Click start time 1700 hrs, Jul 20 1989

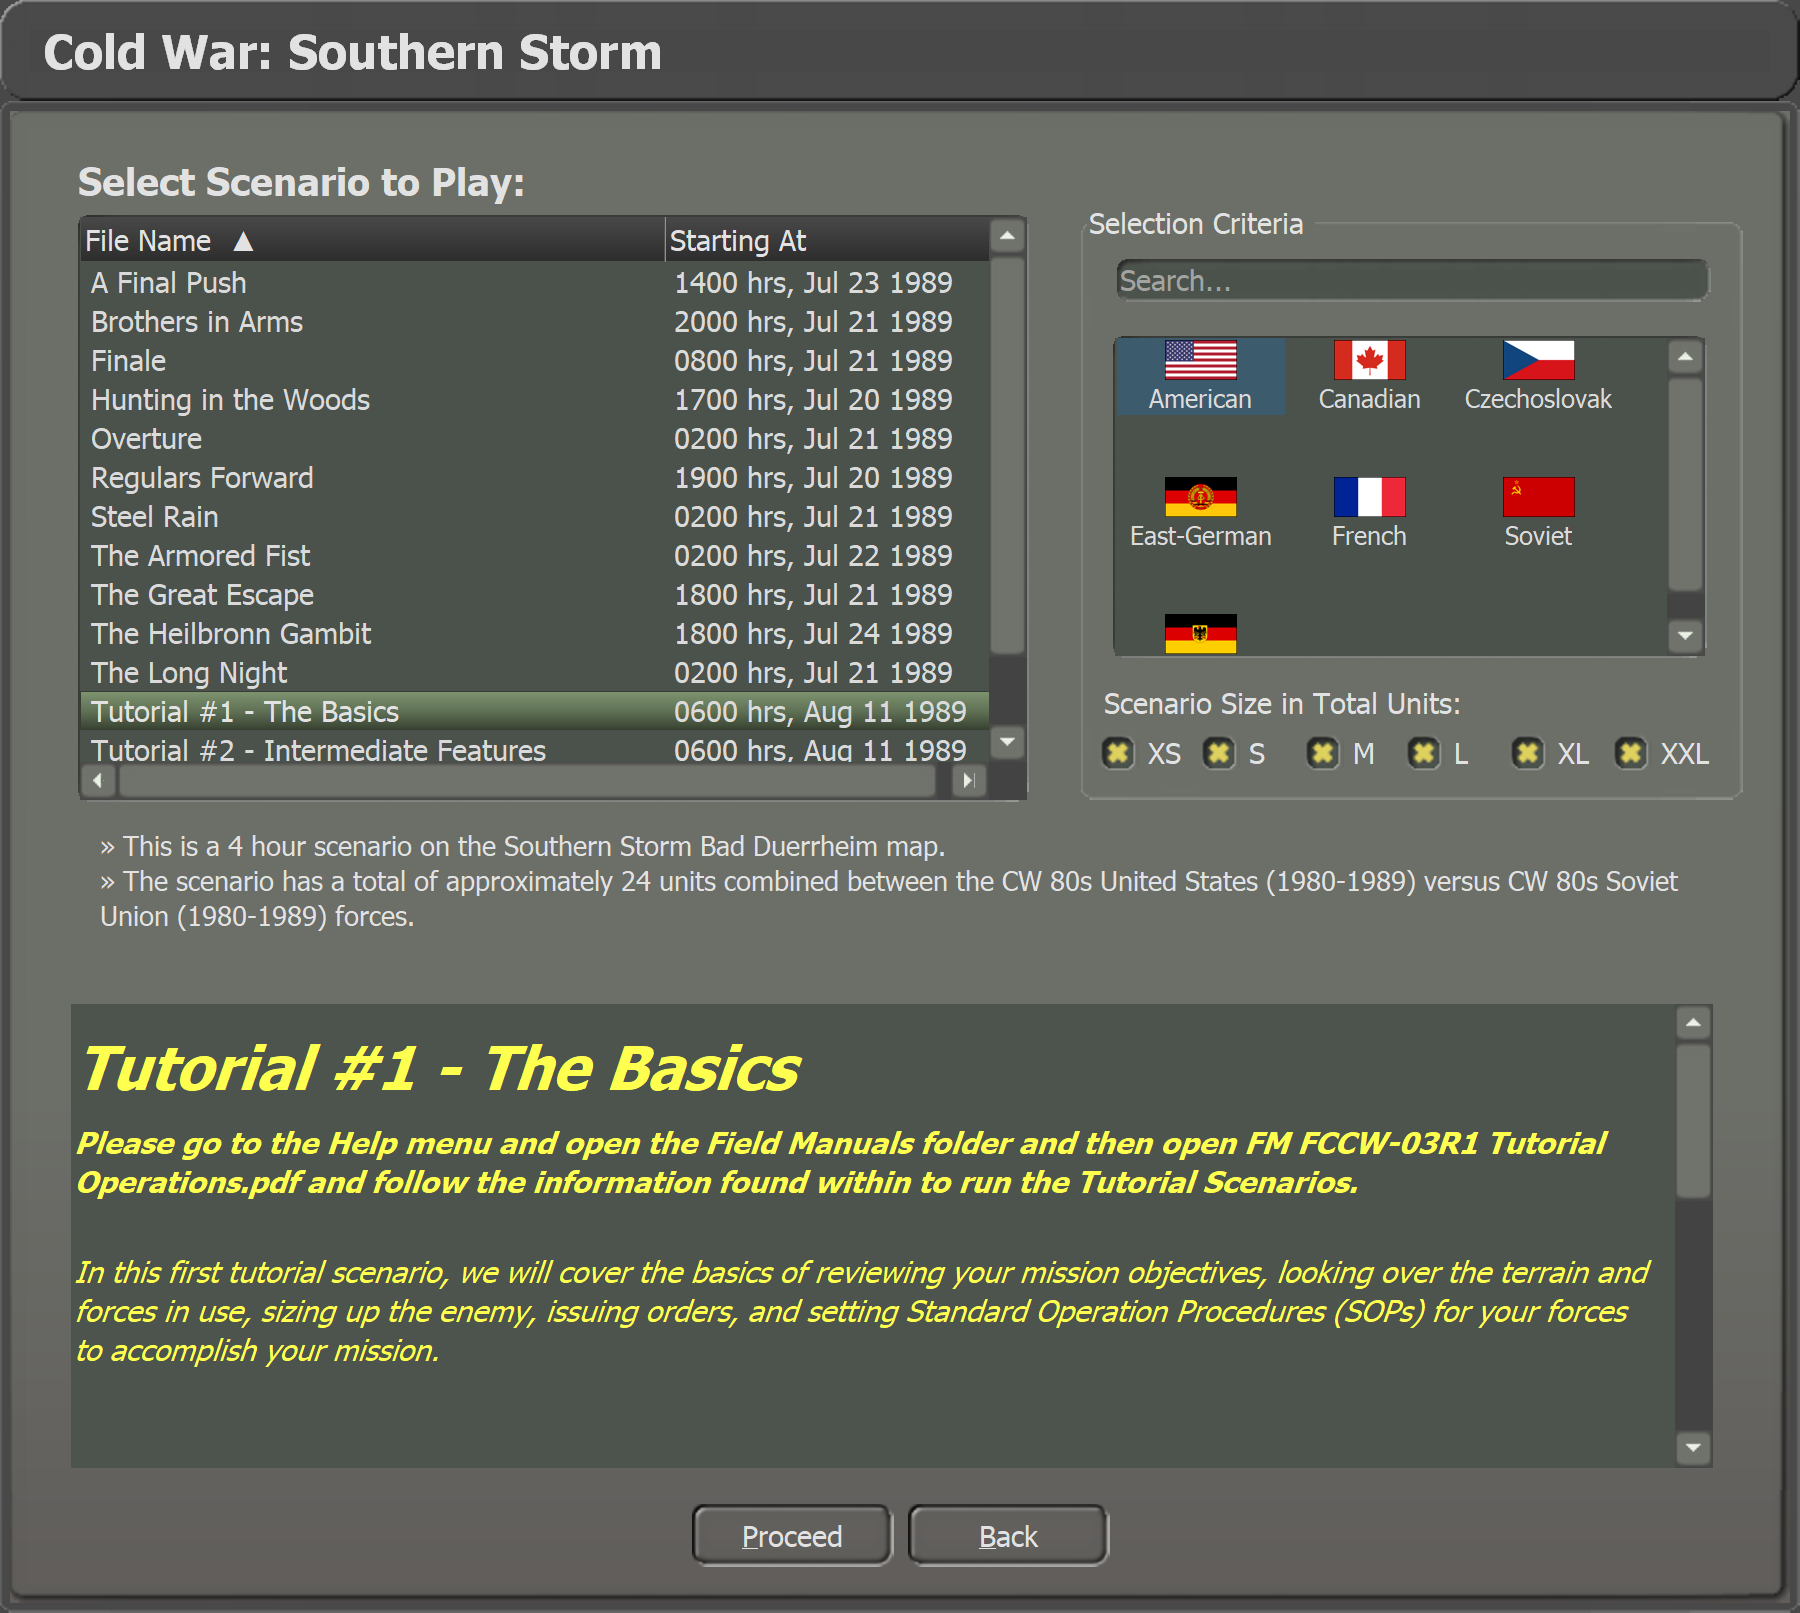point(813,400)
